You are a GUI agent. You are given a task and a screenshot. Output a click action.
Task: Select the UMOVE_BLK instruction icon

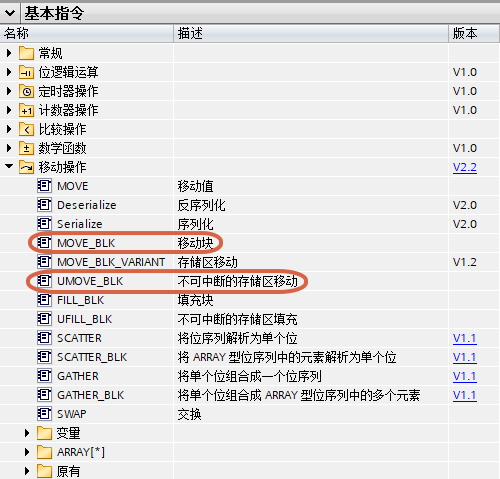coord(44,281)
